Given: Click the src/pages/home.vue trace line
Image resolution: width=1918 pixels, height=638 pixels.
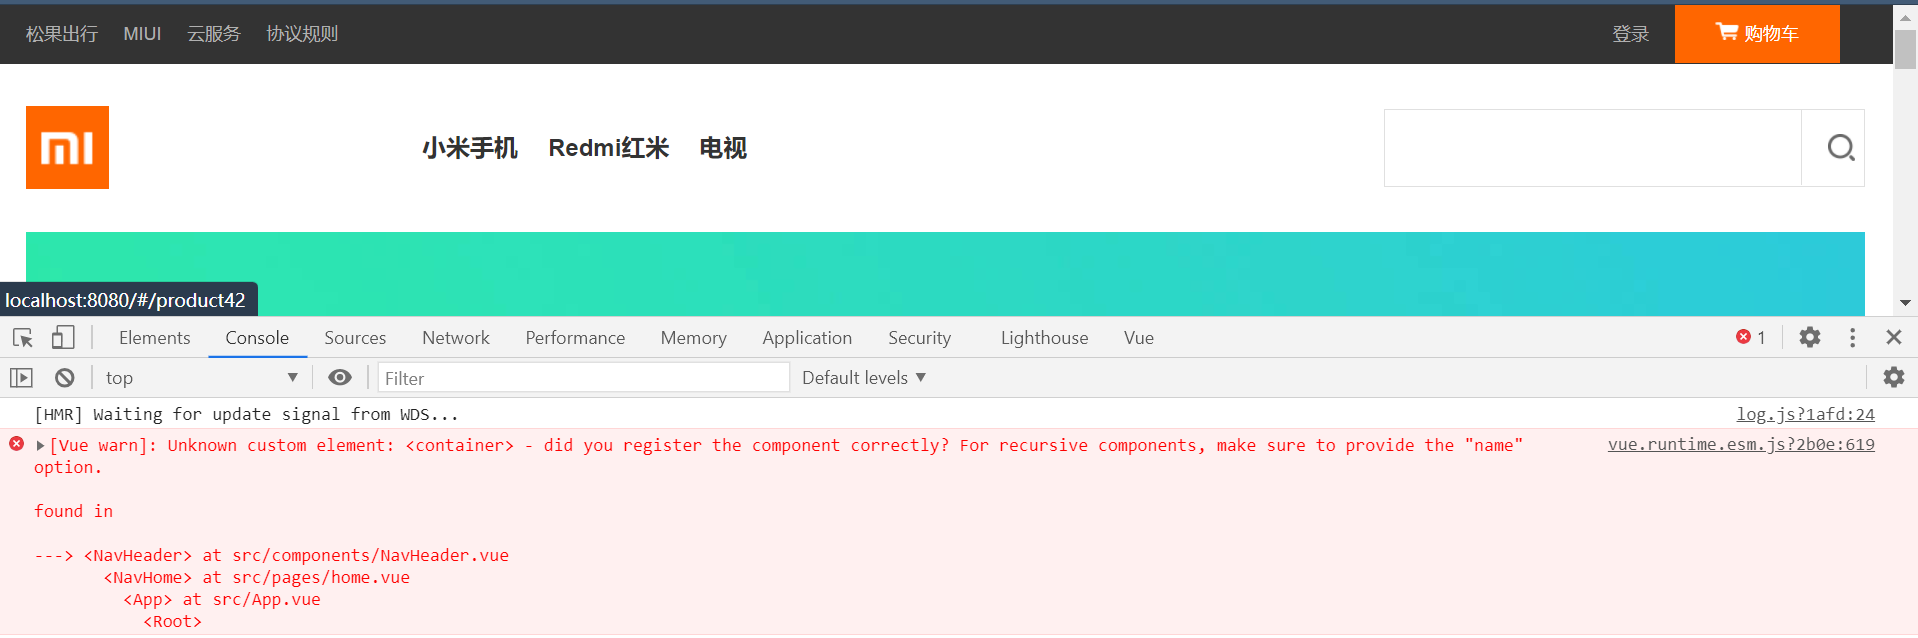Looking at the screenshot, I should pyautogui.click(x=257, y=577).
